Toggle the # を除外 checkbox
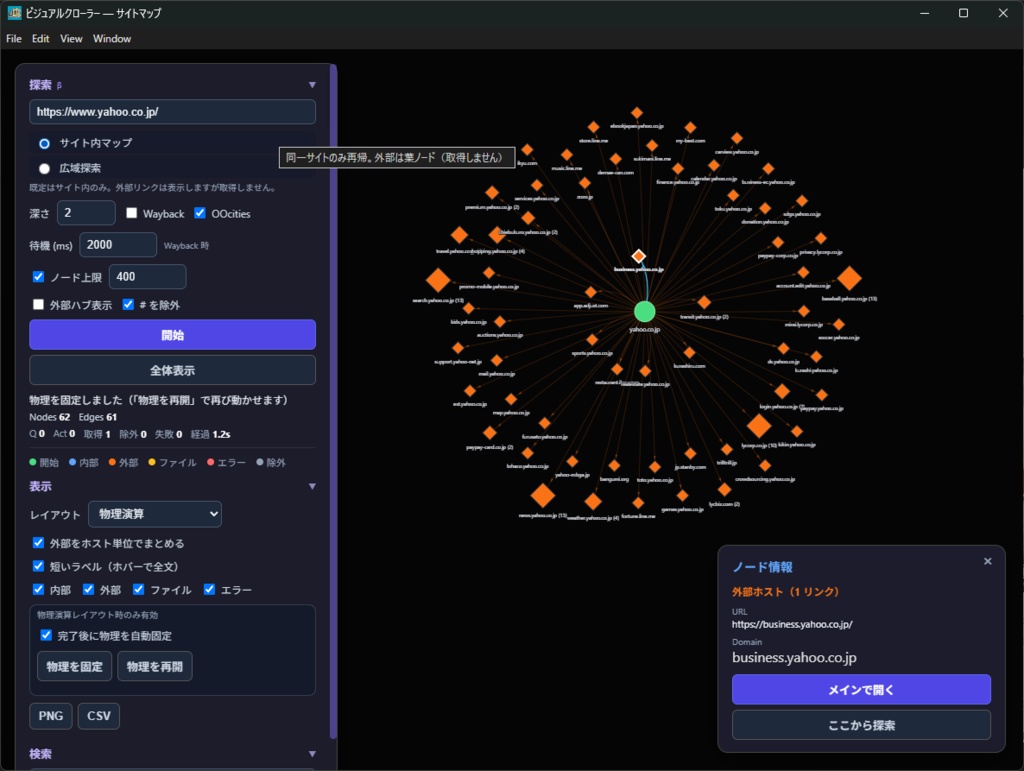This screenshot has width=1024, height=771. point(128,304)
